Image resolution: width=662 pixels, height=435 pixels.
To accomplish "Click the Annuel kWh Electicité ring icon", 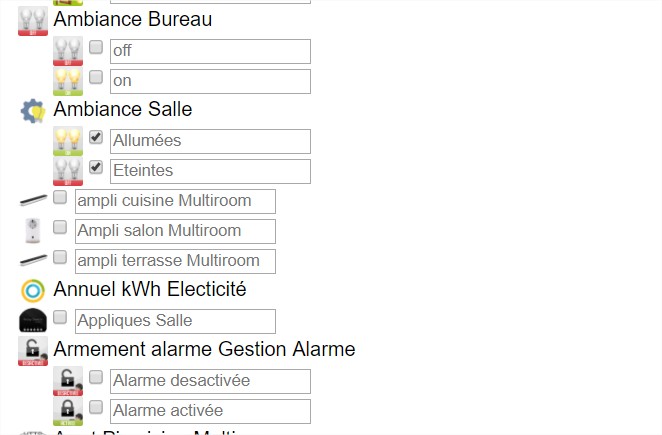I will tap(33, 291).
